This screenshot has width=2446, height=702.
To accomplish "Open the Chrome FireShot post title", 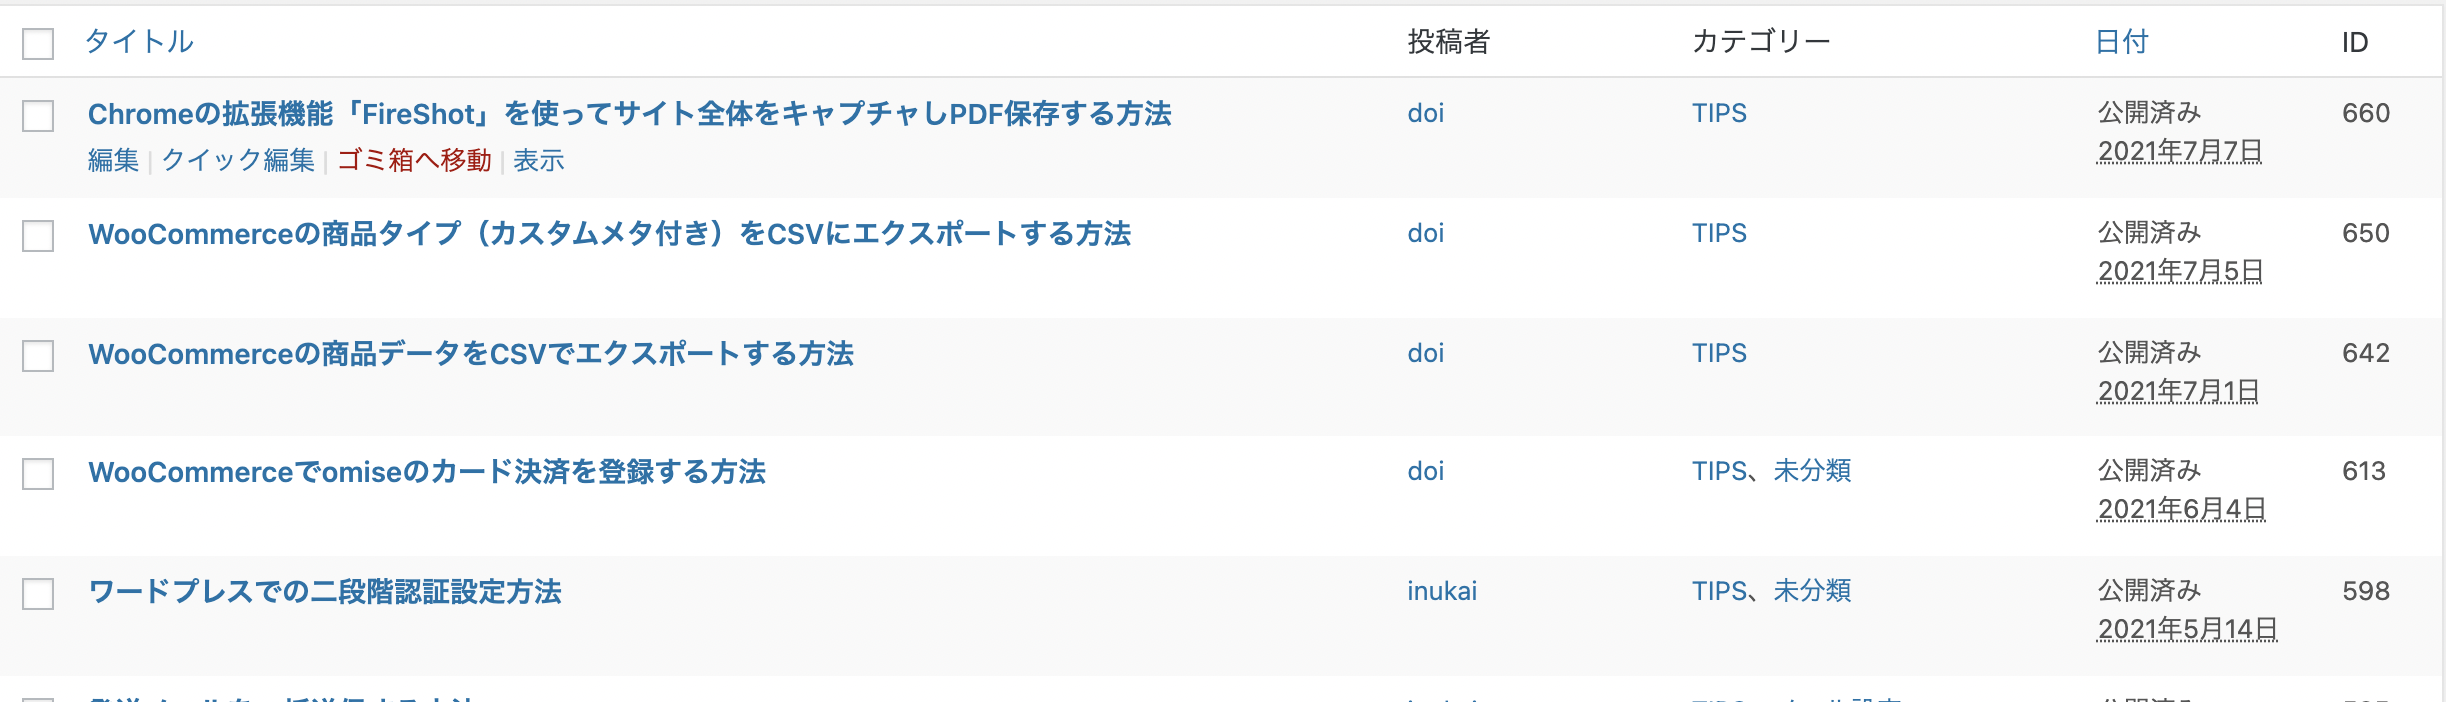I will pyautogui.click(x=629, y=114).
